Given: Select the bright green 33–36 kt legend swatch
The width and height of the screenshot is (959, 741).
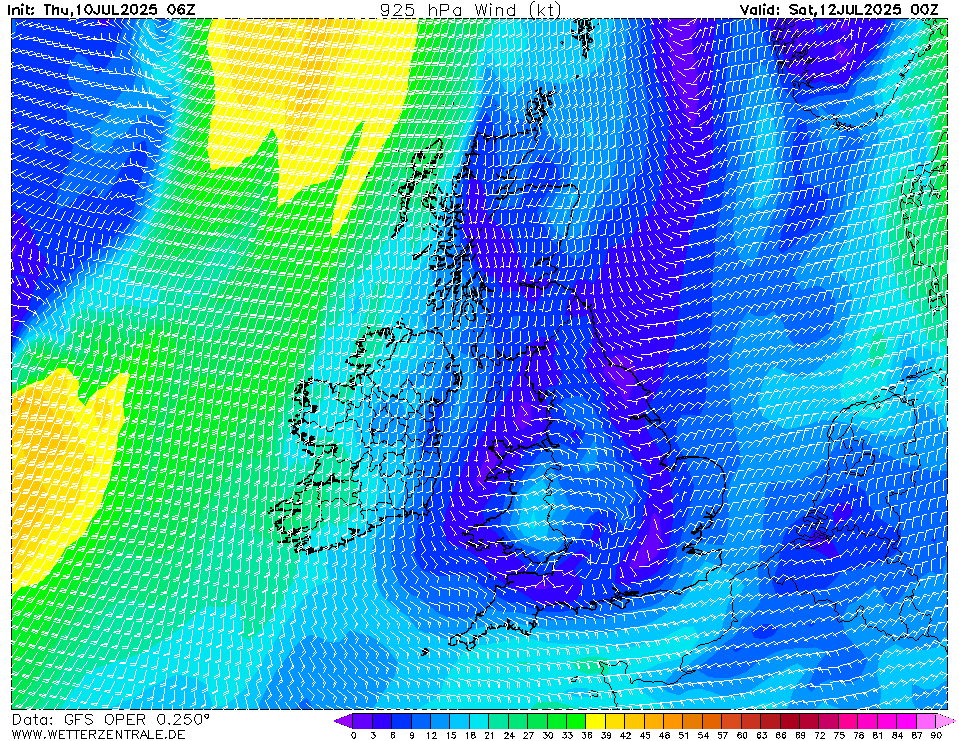Looking at the screenshot, I should click(577, 721).
